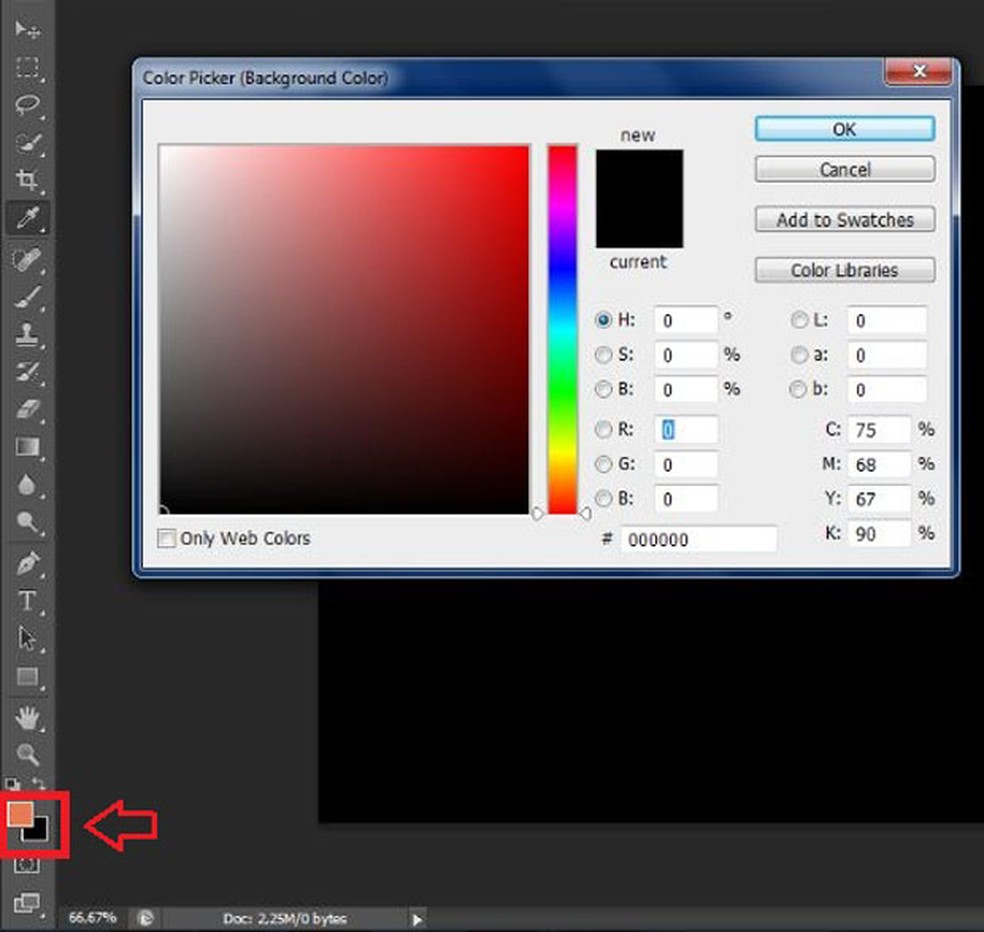Change screen mode icon

(27, 903)
